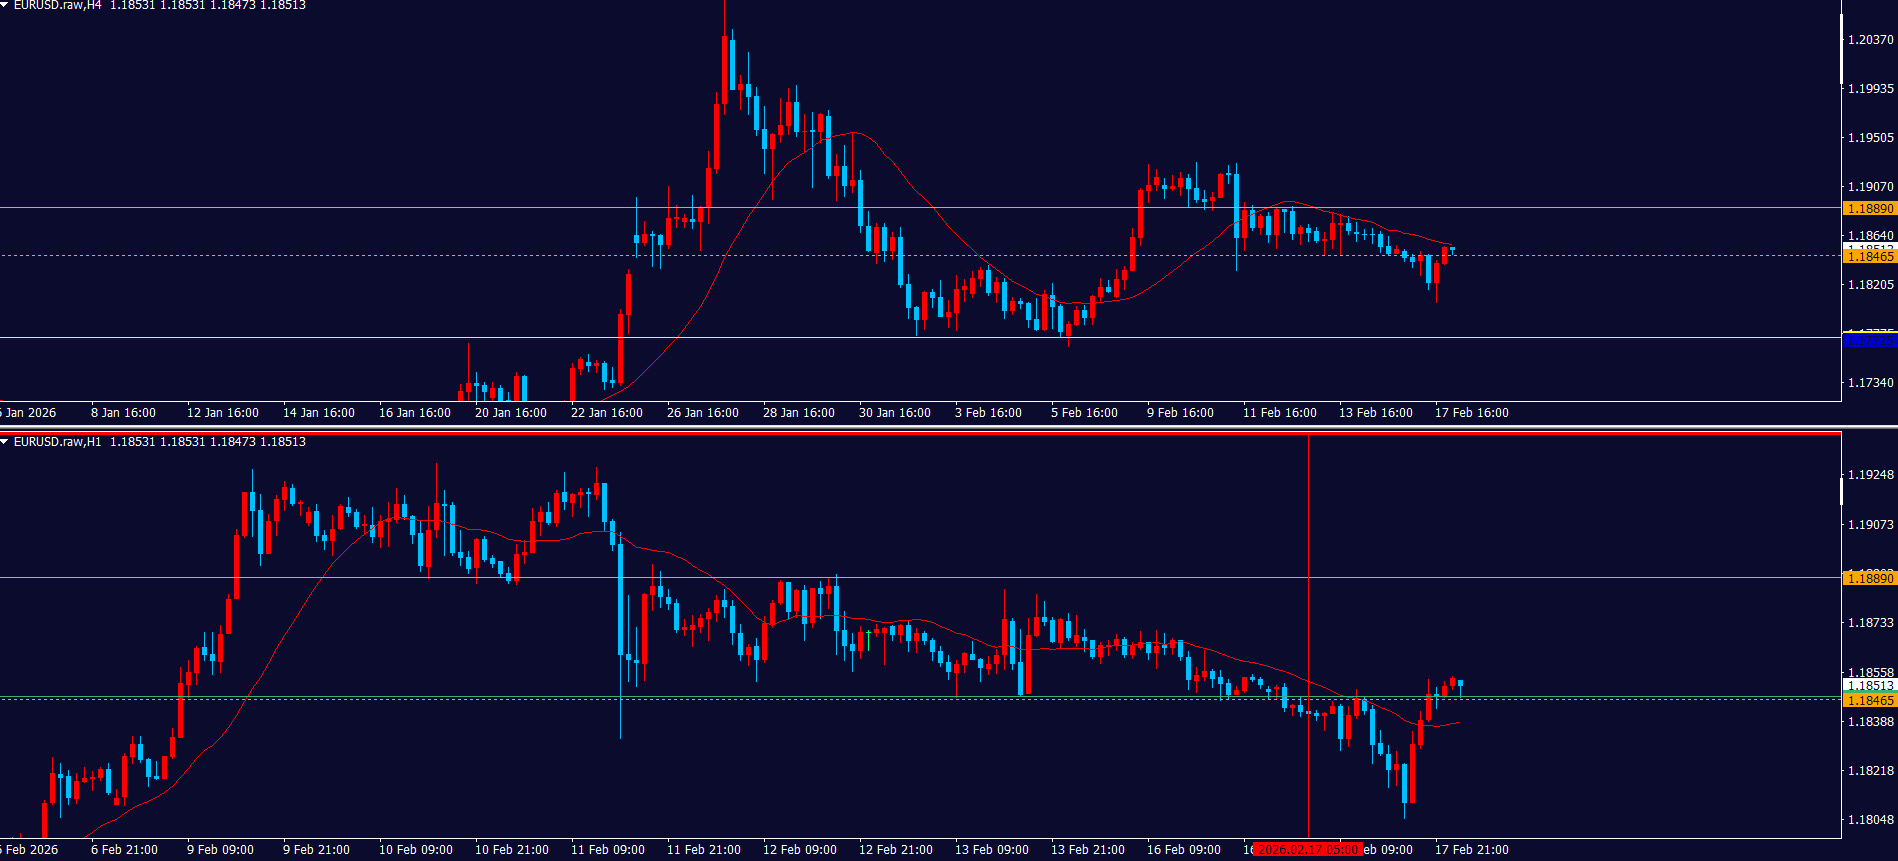This screenshot has width=1898, height=861.
Task: Click the 1.18048 price on H1 scale
Action: 1870,820
